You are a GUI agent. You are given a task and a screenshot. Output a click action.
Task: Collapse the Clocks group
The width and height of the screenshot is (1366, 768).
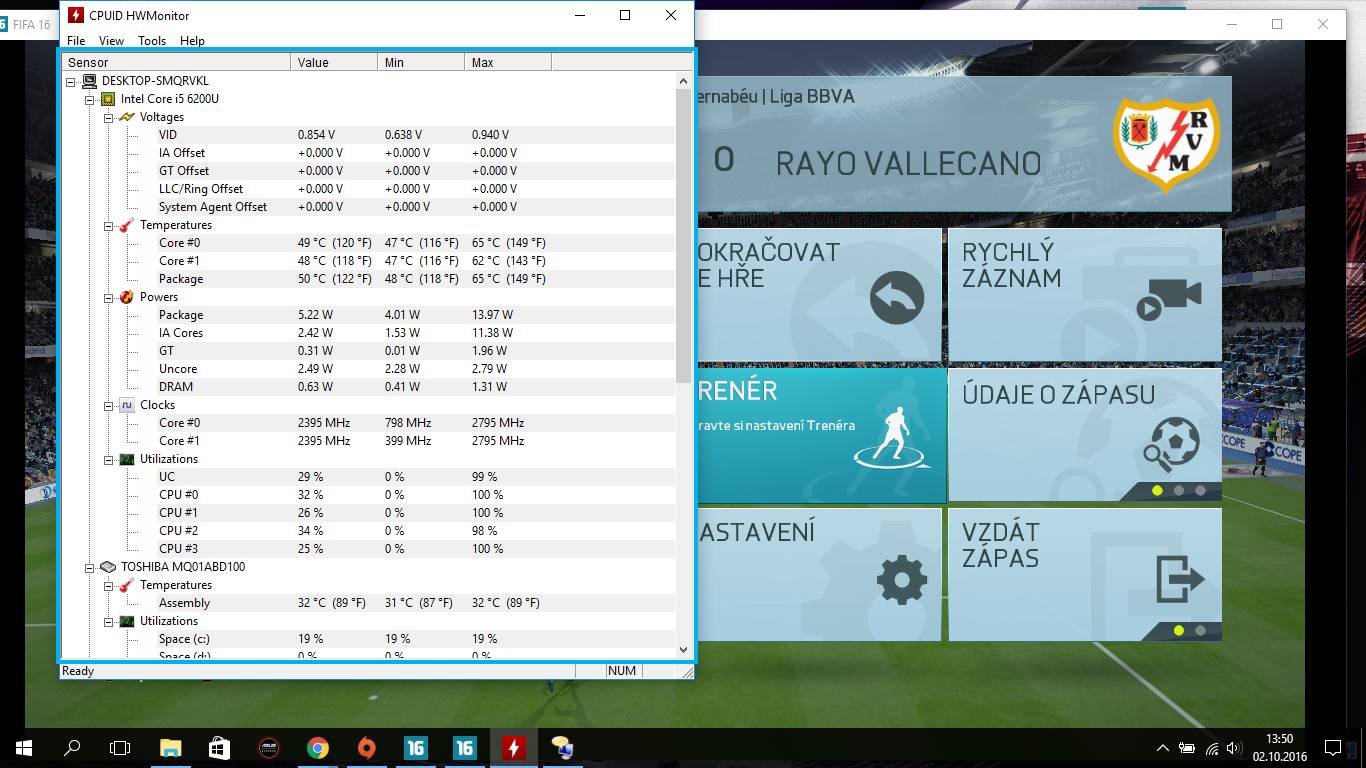pyautogui.click(x=109, y=405)
